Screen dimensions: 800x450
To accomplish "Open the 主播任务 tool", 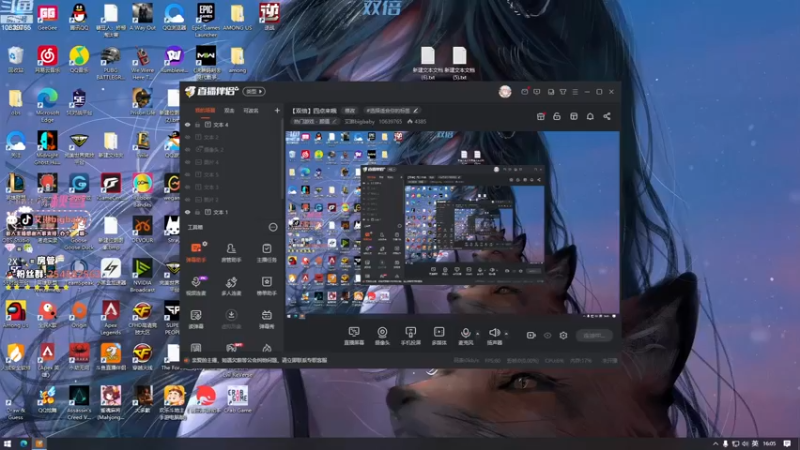I will click(x=266, y=252).
